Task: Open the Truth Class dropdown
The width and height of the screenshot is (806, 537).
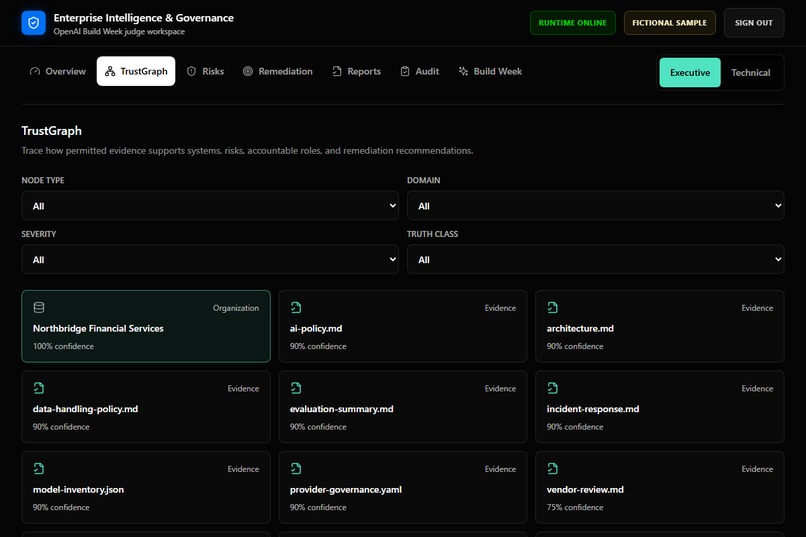Action: pyautogui.click(x=595, y=260)
